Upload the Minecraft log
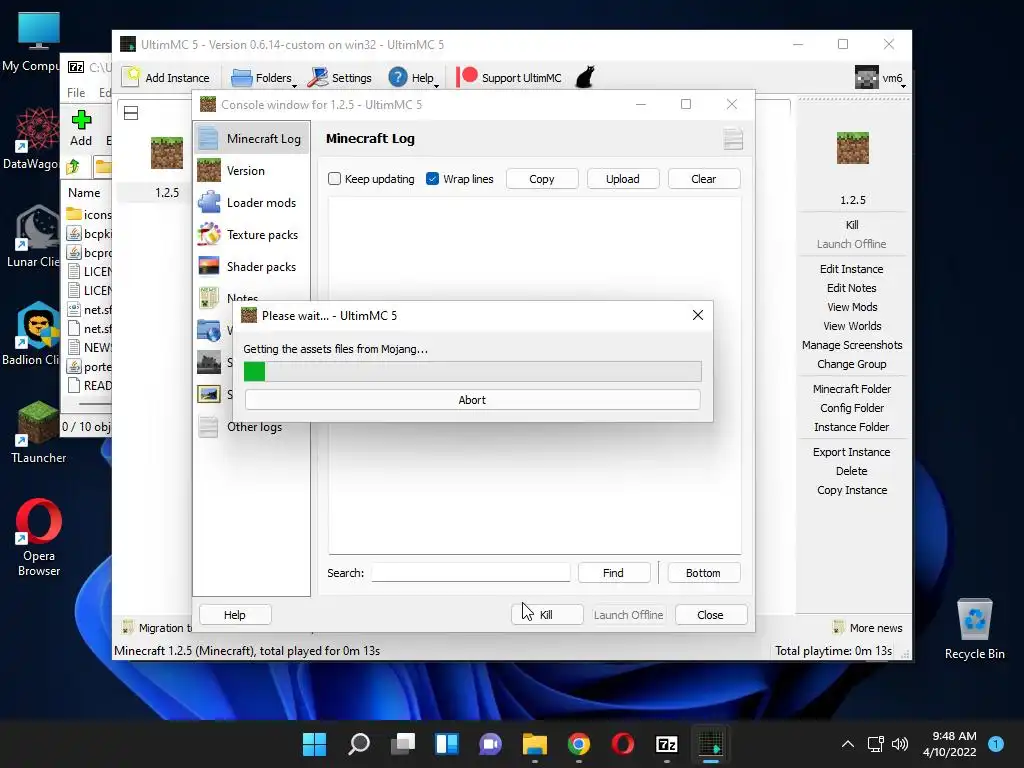 coord(623,179)
